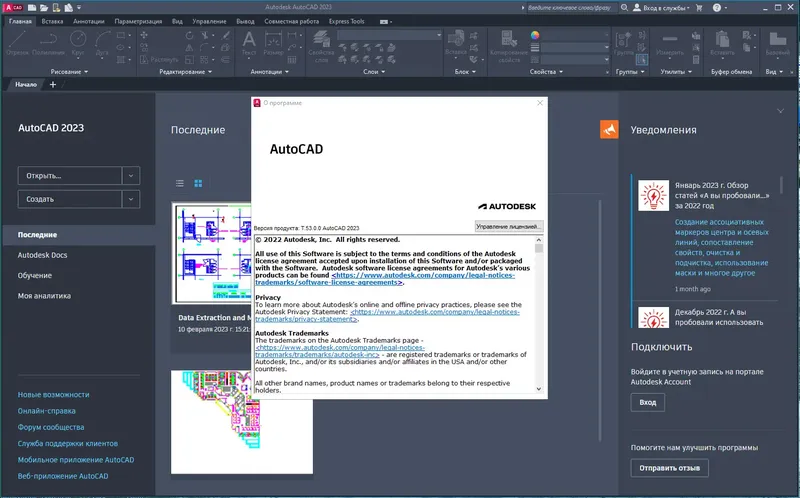The height and width of the screenshot is (498, 800).
Task: Click the orange announcements megaphone icon
Action: (x=609, y=130)
